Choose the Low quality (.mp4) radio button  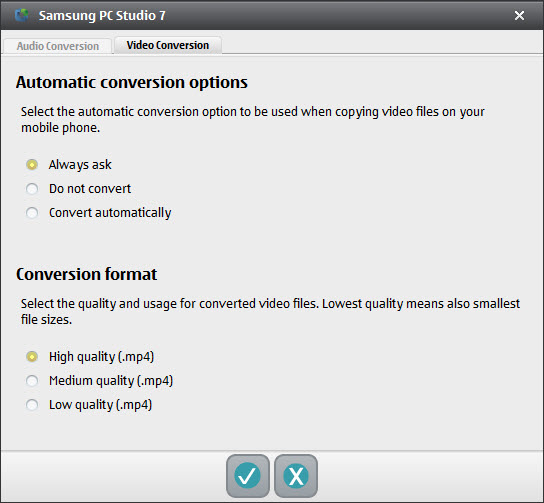click(x=32, y=404)
